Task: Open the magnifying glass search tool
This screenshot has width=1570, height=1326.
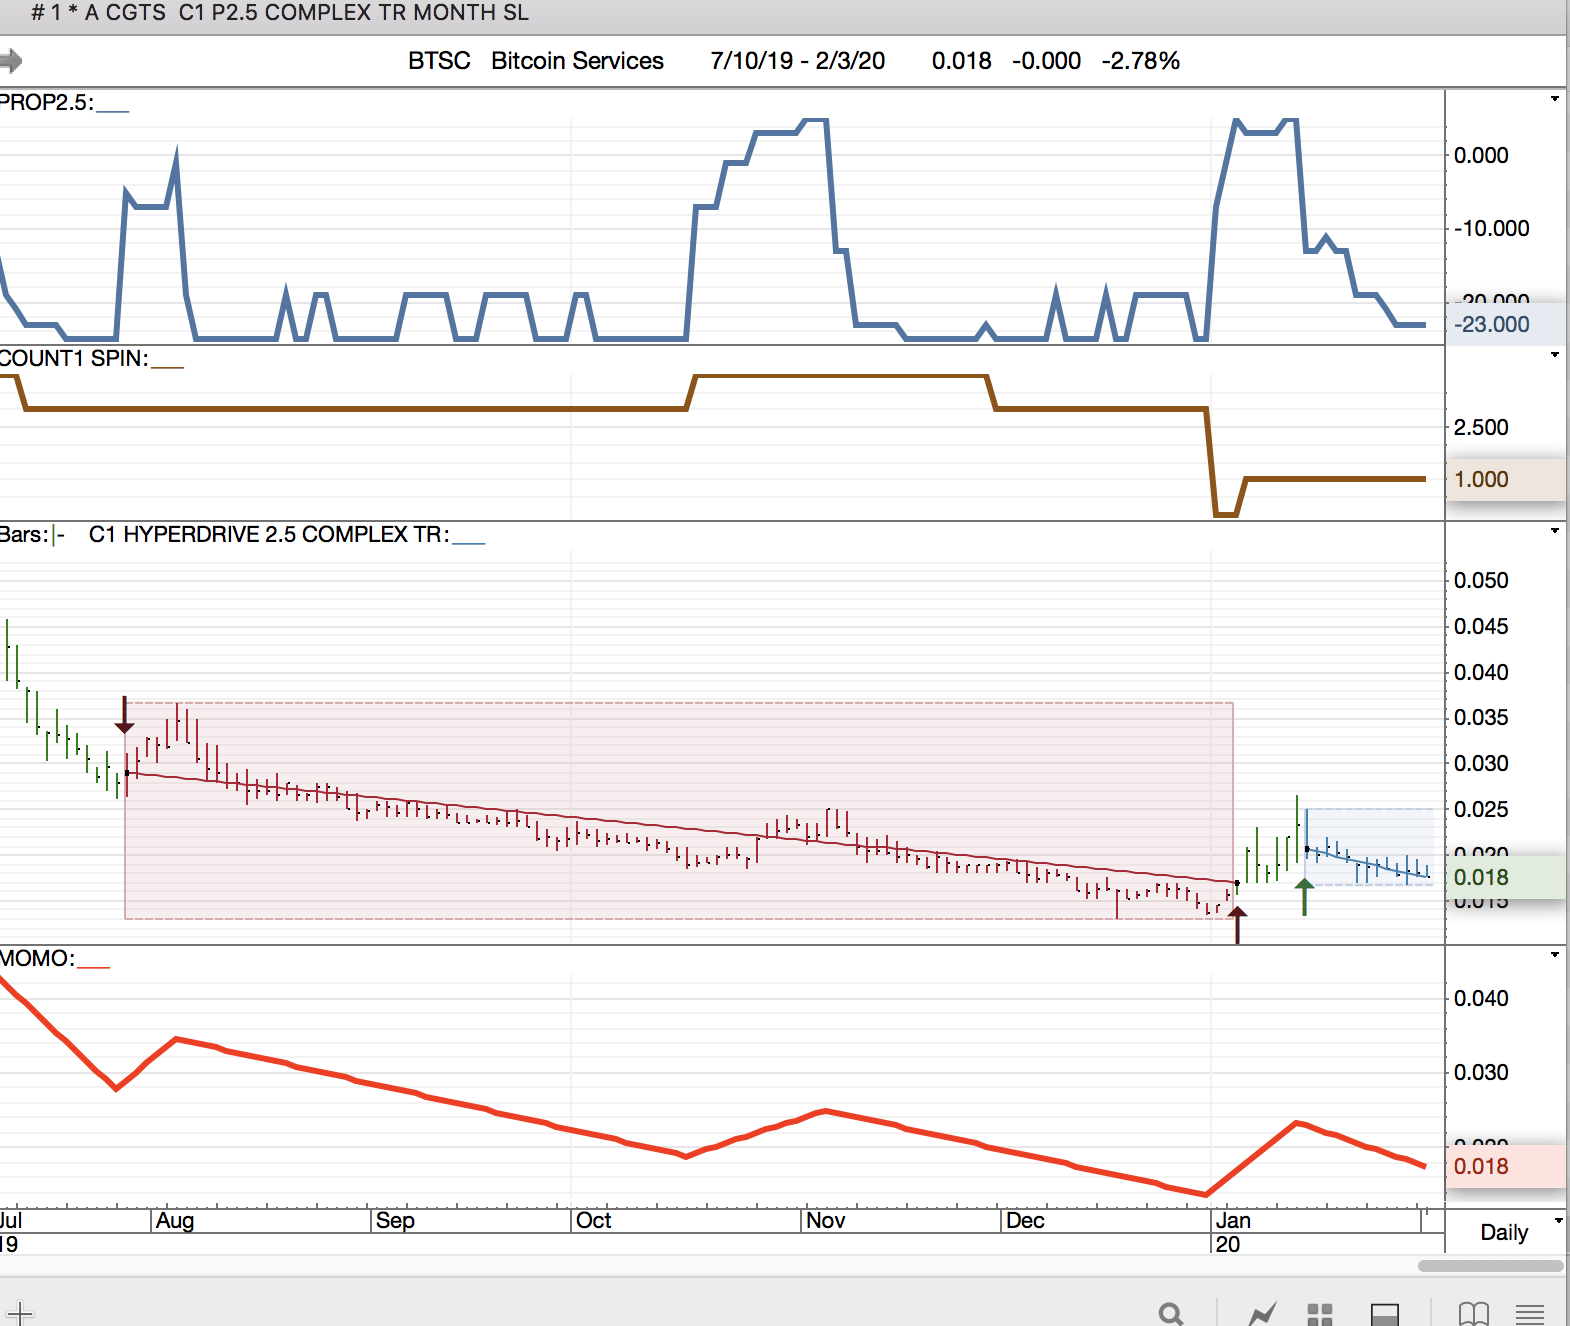Action: [x=1171, y=1313]
